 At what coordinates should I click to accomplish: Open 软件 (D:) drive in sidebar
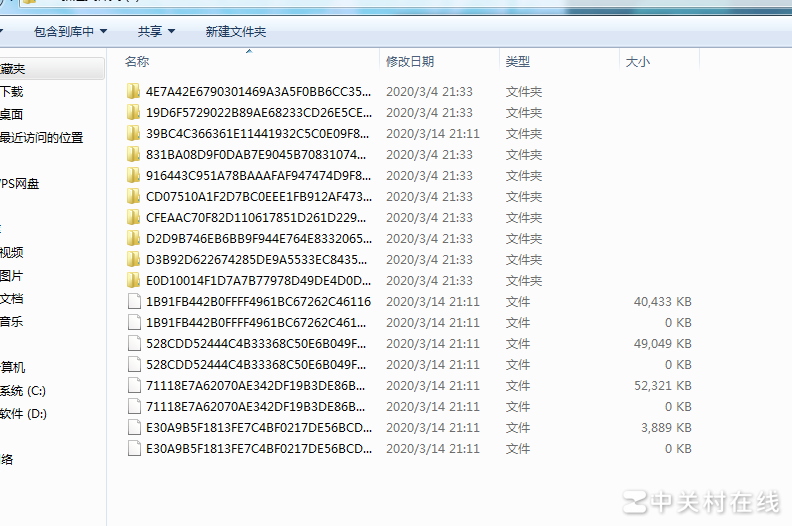click(23, 414)
